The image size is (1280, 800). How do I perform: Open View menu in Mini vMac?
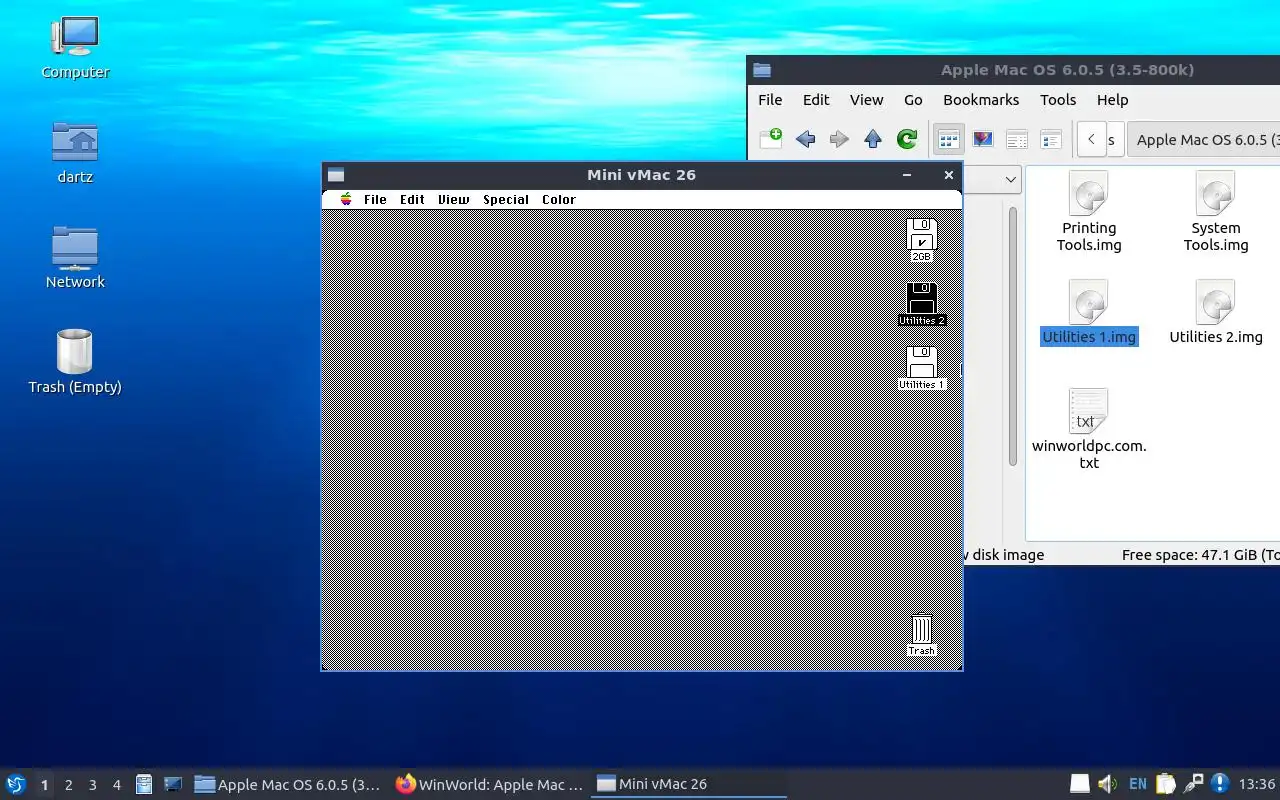click(453, 199)
